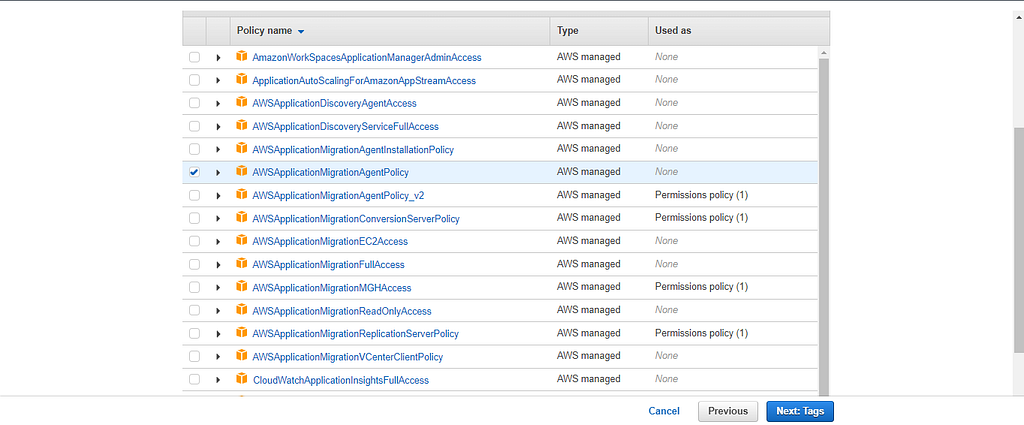The image size is (1024, 425).
Task: Click "None" in the CloudWatchApplicationInsightsFullAccess row
Action: (666, 379)
